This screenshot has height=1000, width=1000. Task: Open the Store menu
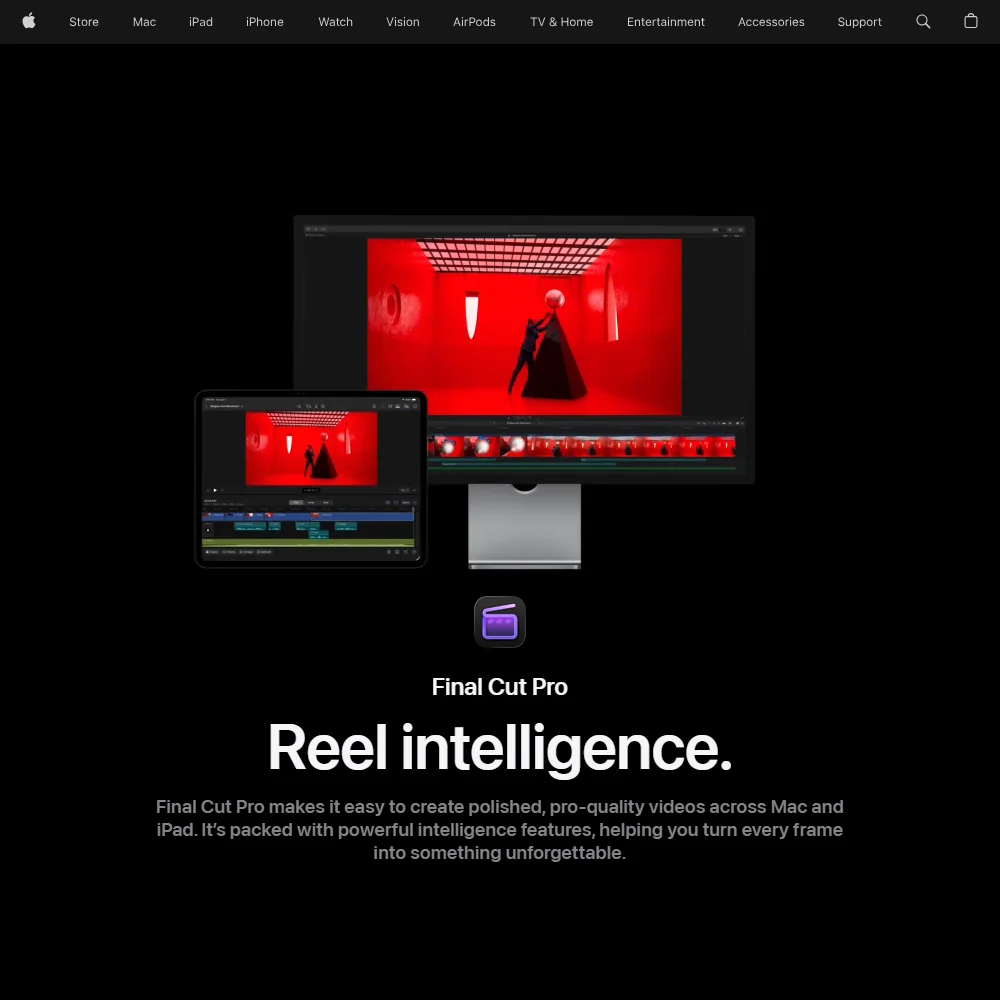coord(84,22)
